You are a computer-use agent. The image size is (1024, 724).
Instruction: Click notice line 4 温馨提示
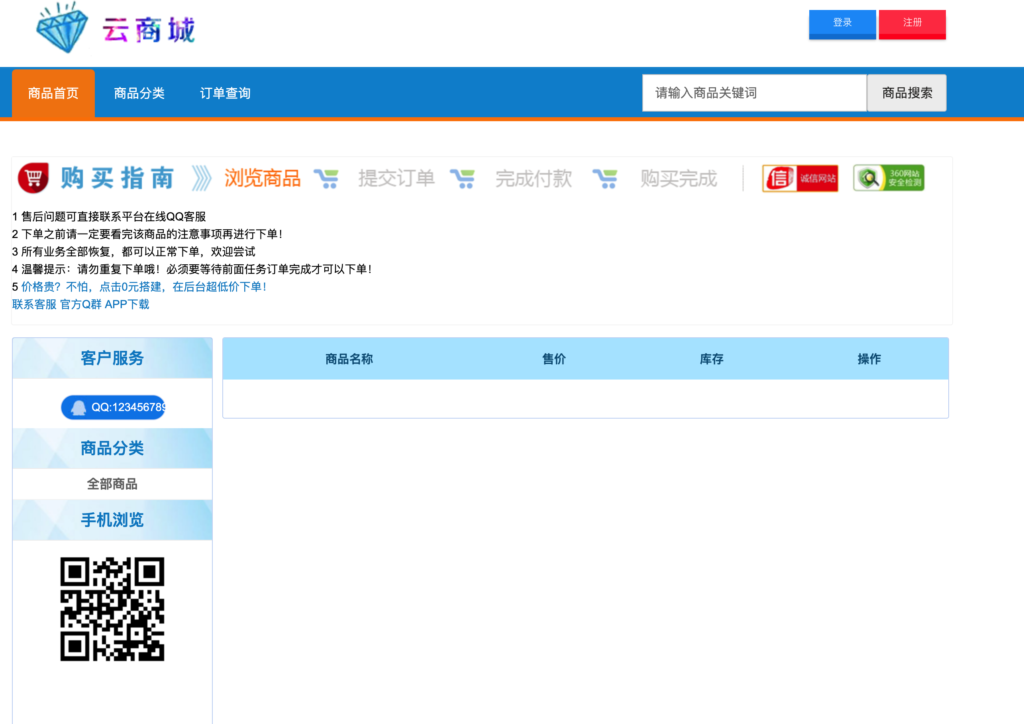tap(192, 269)
